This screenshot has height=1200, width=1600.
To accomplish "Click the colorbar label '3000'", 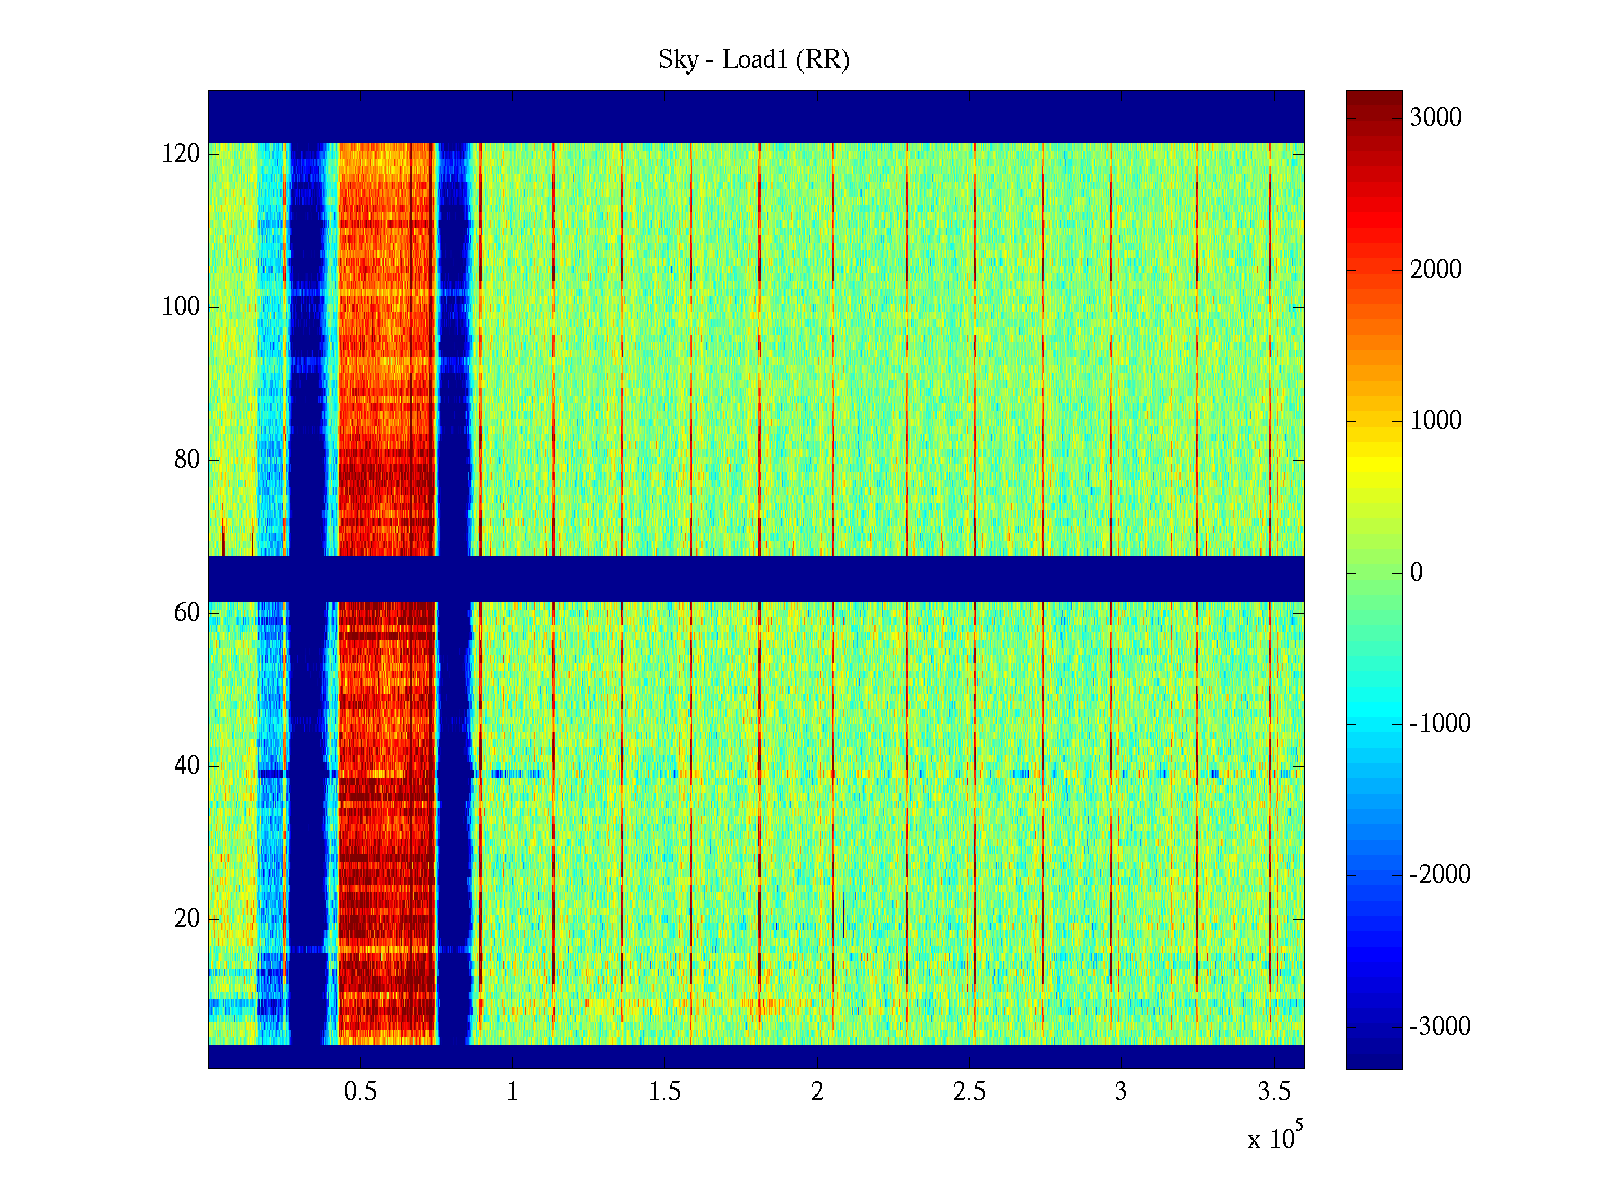I will (x=1435, y=118).
